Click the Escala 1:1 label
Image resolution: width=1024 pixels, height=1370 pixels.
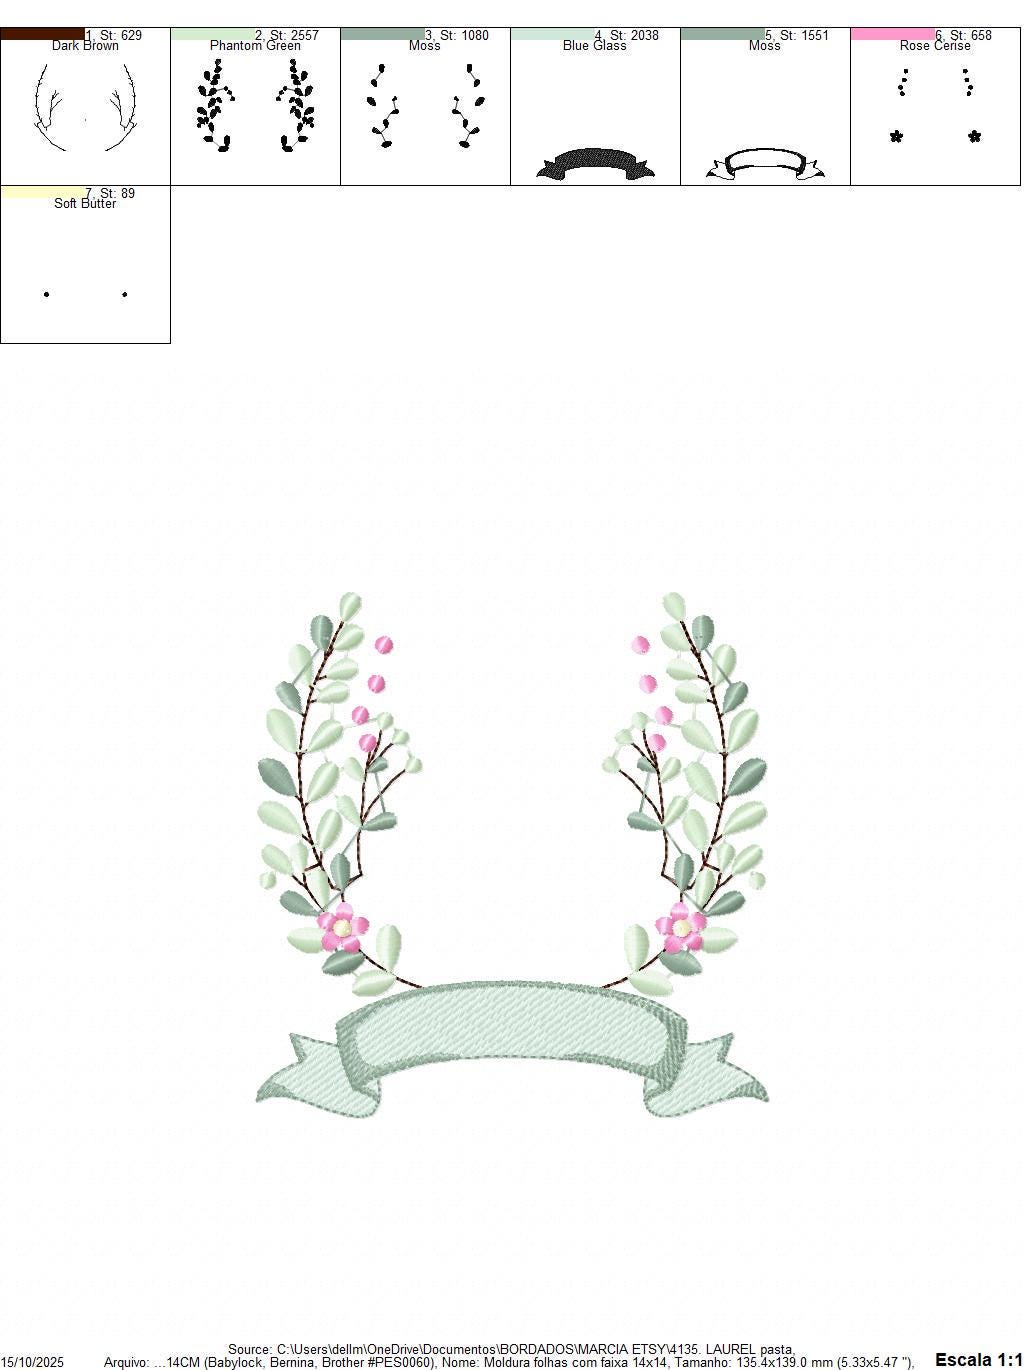[x=975, y=1360]
